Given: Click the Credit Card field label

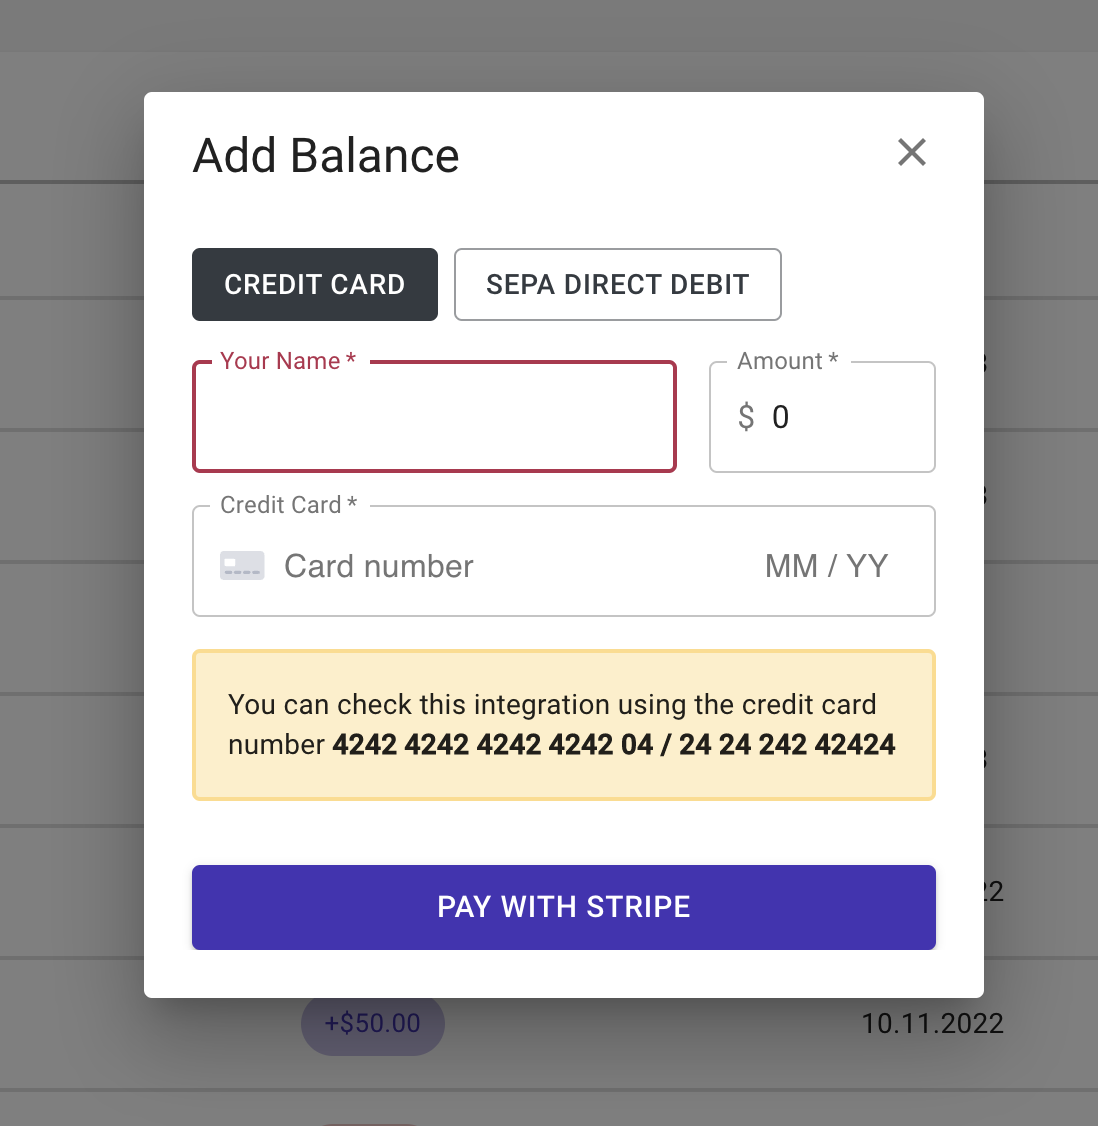Looking at the screenshot, I should (x=289, y=505).
